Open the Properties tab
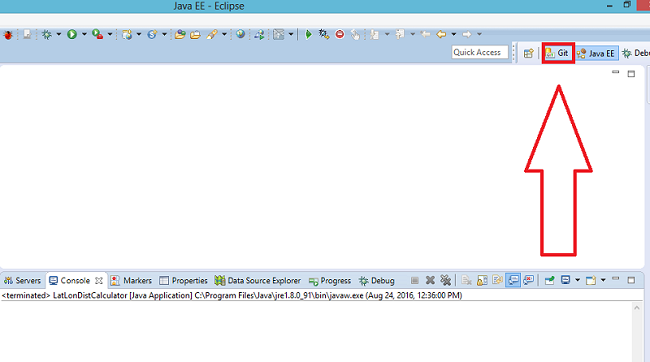The image size is (650, 362). pyautogui.click(x=183, y=281)
